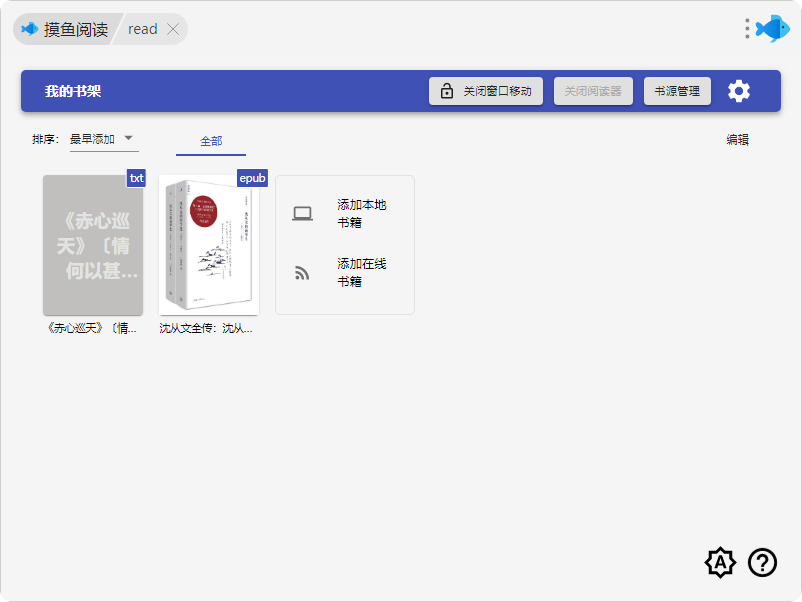
Task: Click the 关闭阅读器 button
Action: click(x=593, y=91)
